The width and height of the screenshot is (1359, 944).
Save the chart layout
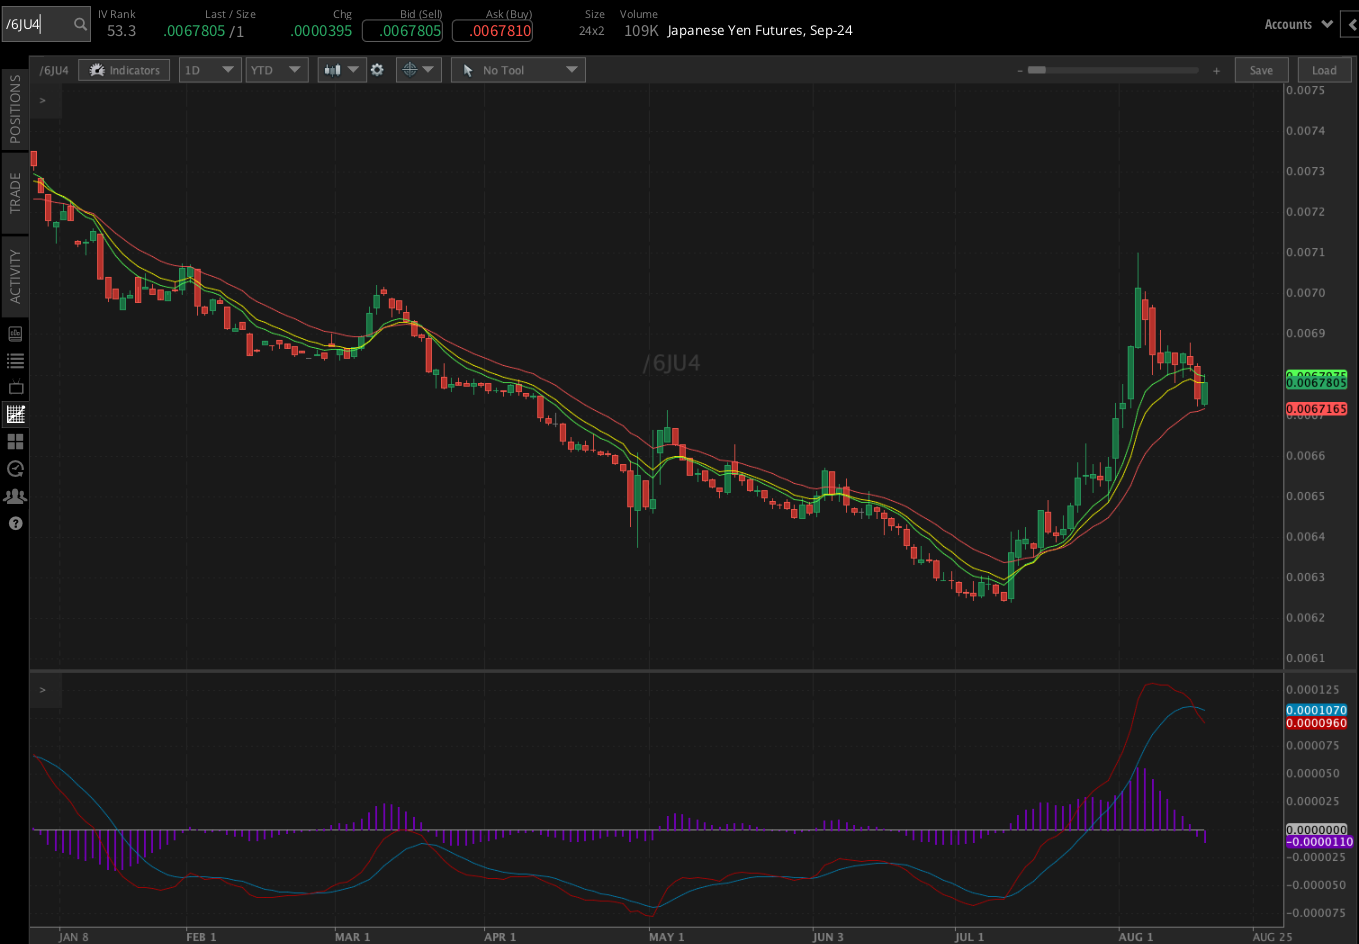(1261, 69)
